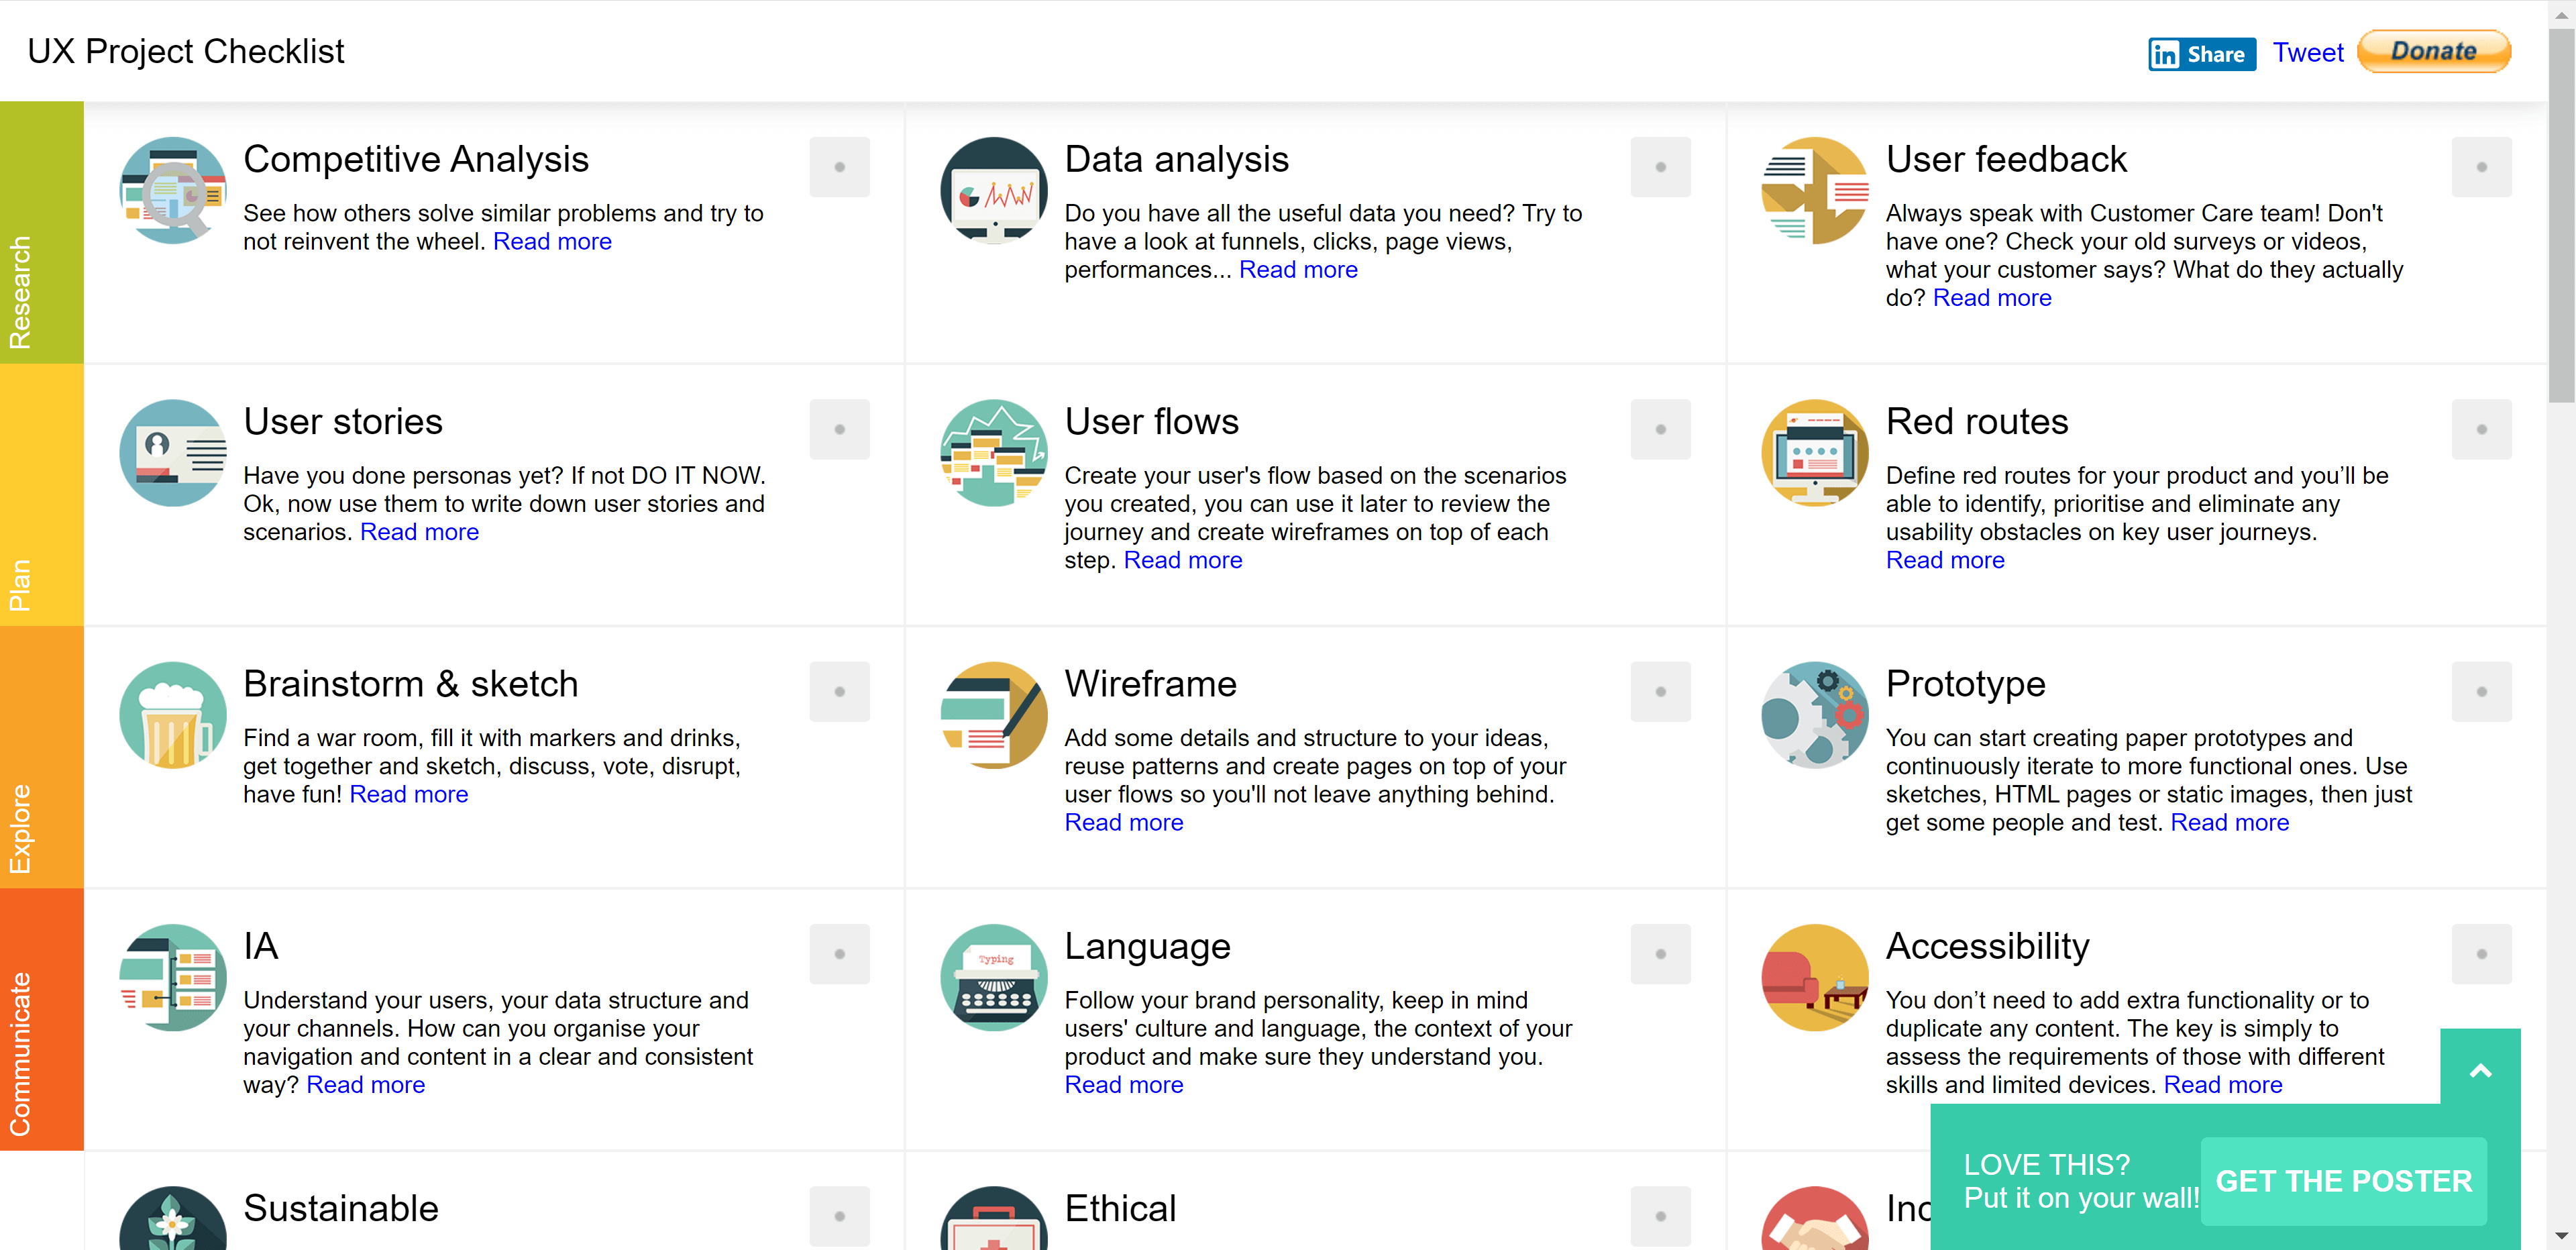This screenshot has width=2576, height=1250.
Task: Click the Red routes monitor icon
Action: point(1814,452)
